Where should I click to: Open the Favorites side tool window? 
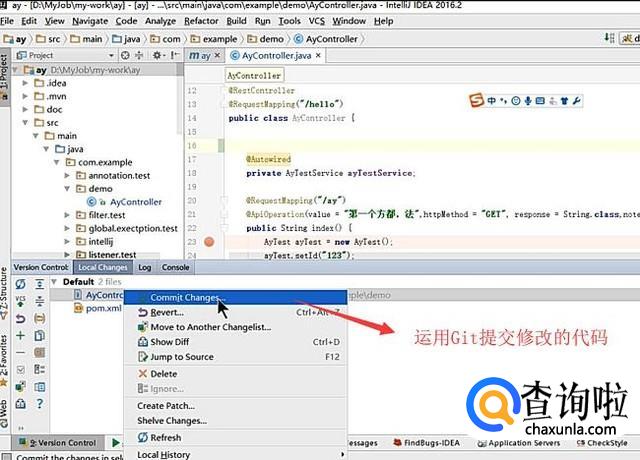(x=4, y=360)
